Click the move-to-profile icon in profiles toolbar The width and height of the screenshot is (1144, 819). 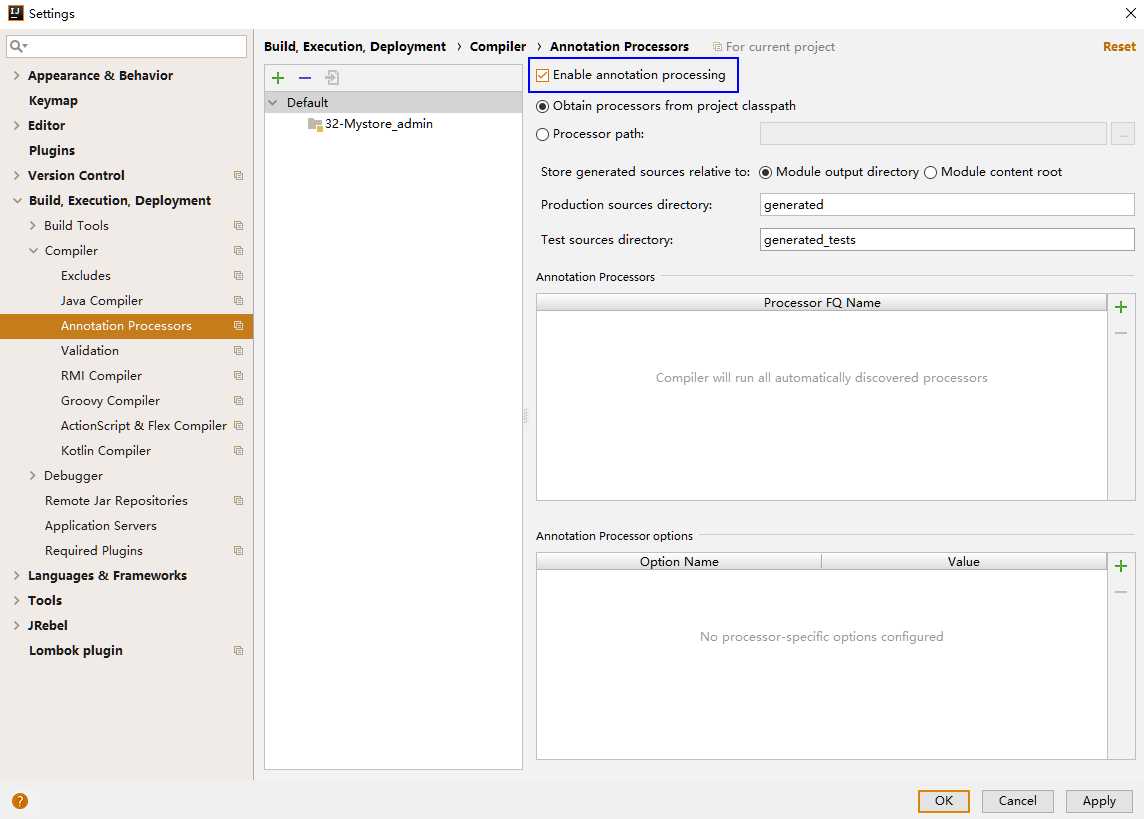point(332,78)
